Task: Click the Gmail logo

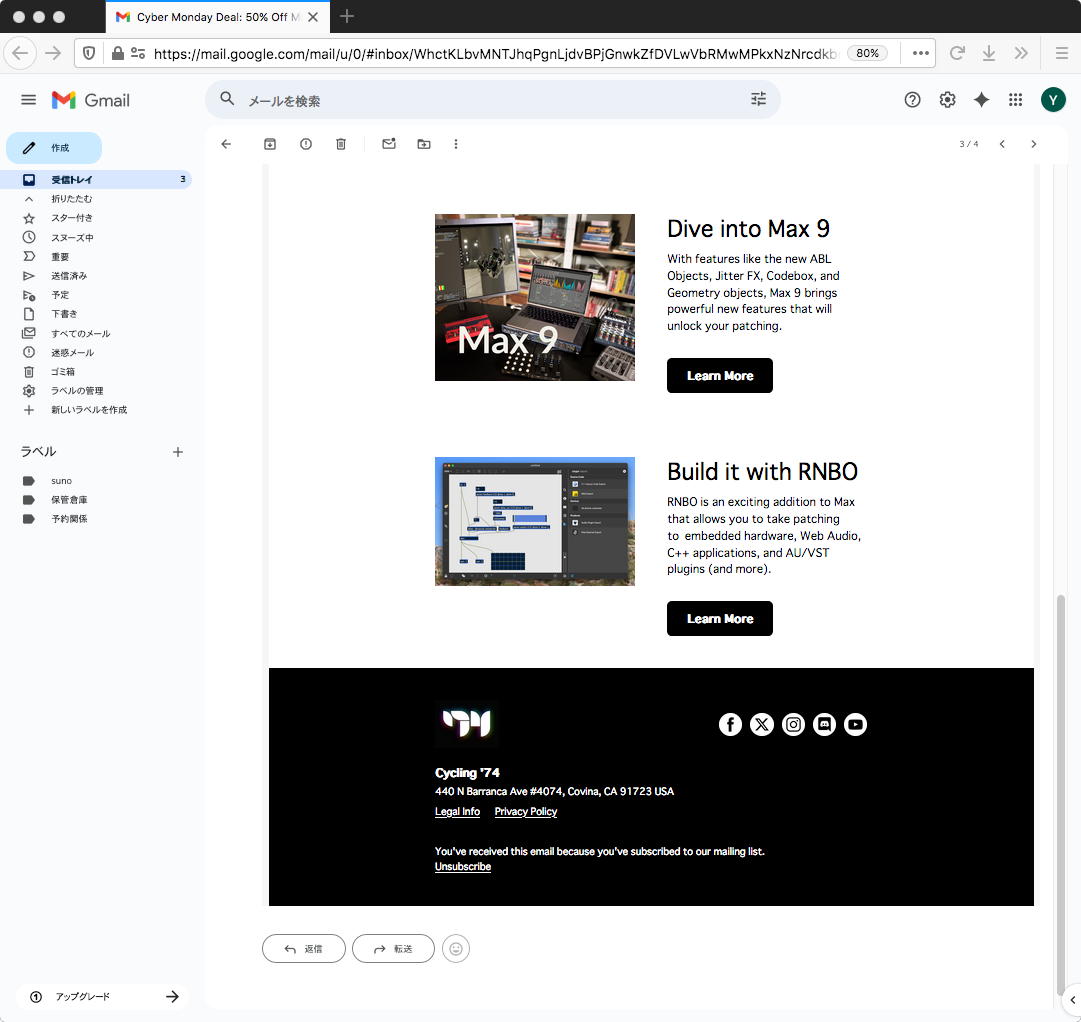Action: (90, 100)
